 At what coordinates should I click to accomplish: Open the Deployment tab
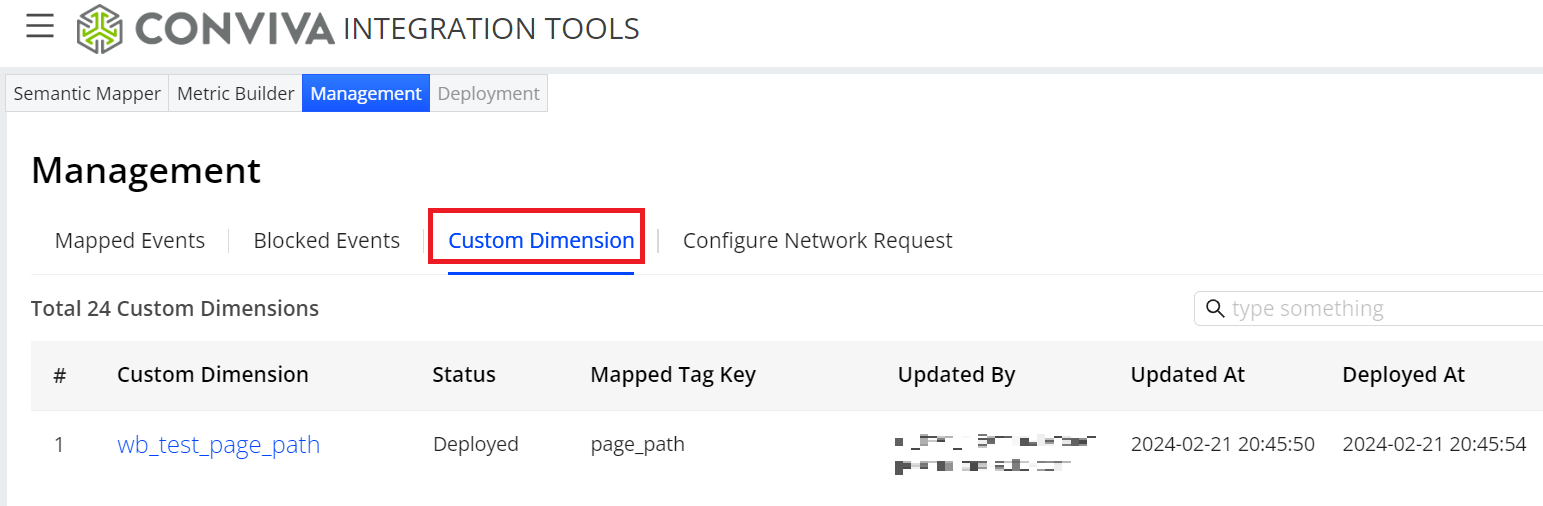488,94
